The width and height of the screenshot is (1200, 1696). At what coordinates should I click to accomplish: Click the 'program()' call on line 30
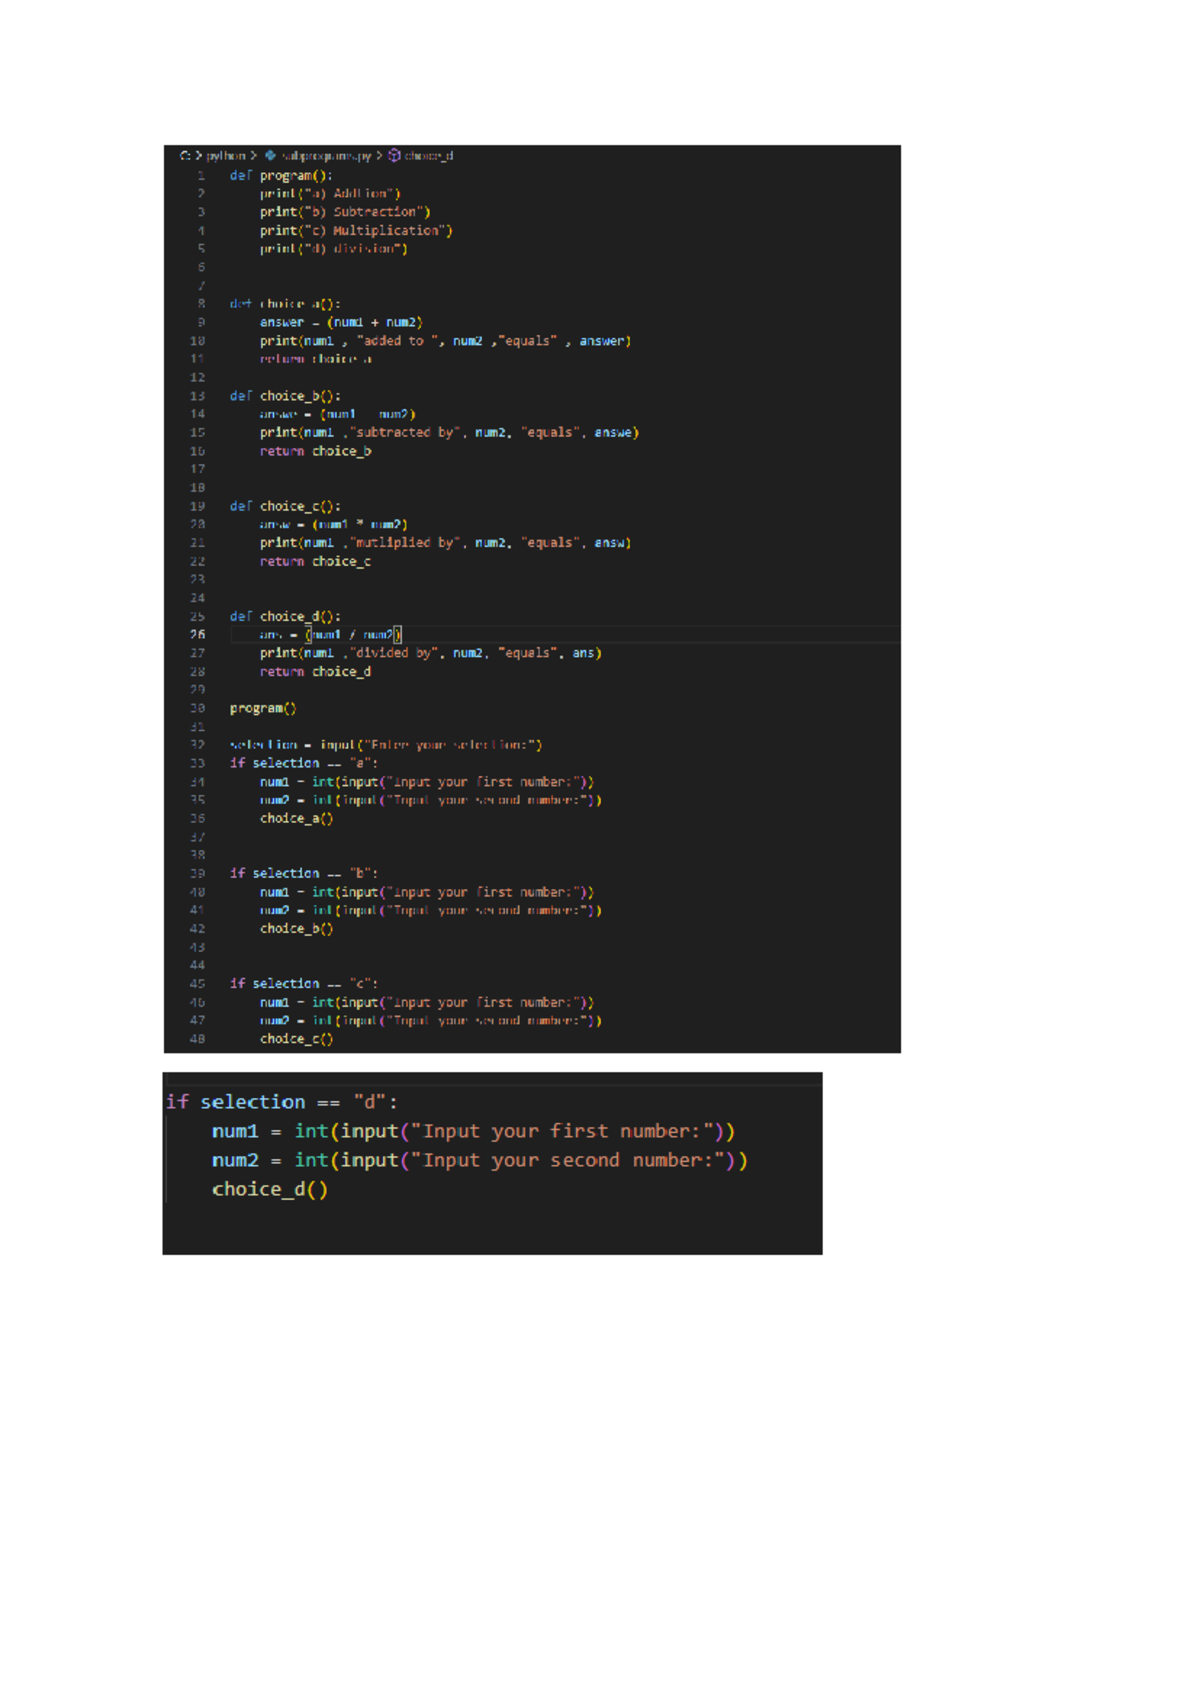(263, 709)
